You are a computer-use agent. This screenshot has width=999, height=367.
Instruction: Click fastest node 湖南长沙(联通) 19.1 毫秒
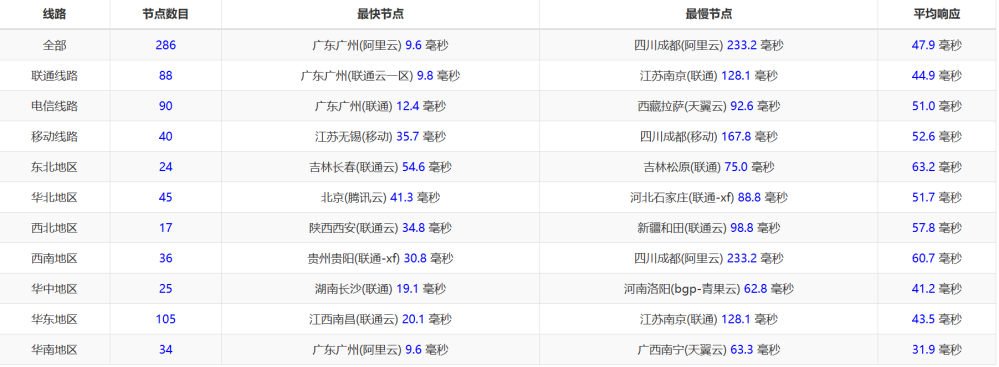point(380,289)
